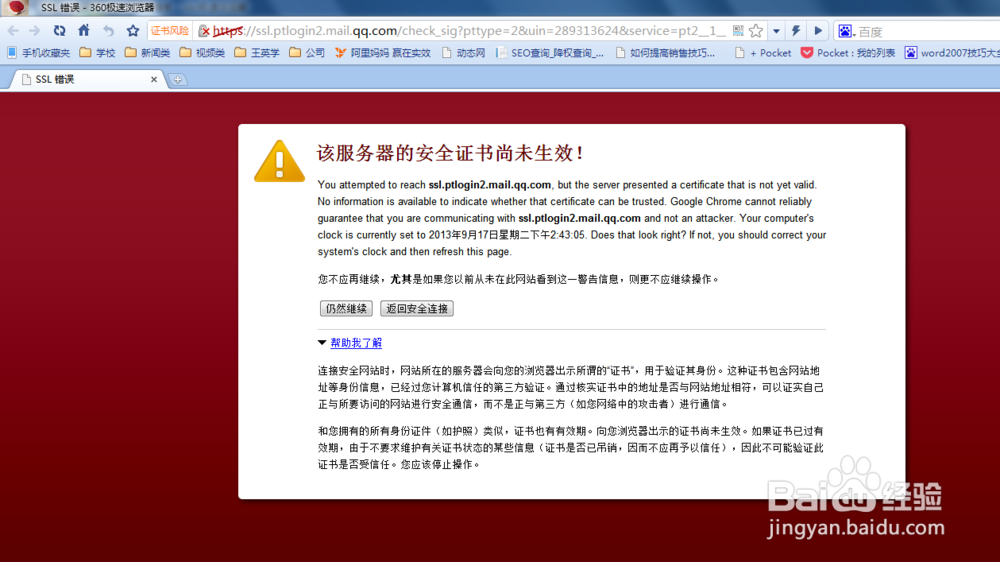Image resolution: width=1000 pixels, height=562 pixels.
Task: Click the 帮助我了解 link
Action: pyautogui.click(x=356, y=343)
